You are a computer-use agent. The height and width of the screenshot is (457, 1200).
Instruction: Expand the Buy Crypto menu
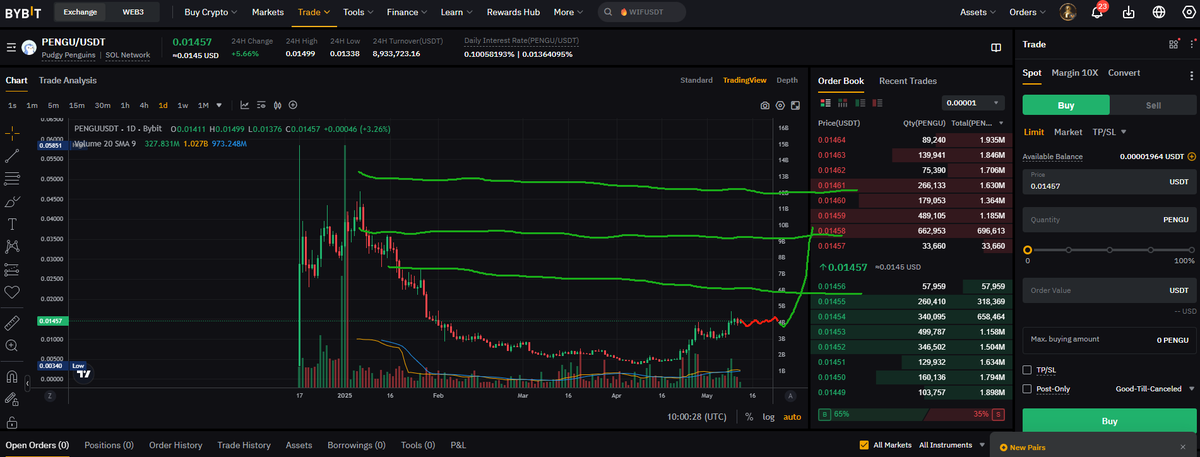(211, 12)
